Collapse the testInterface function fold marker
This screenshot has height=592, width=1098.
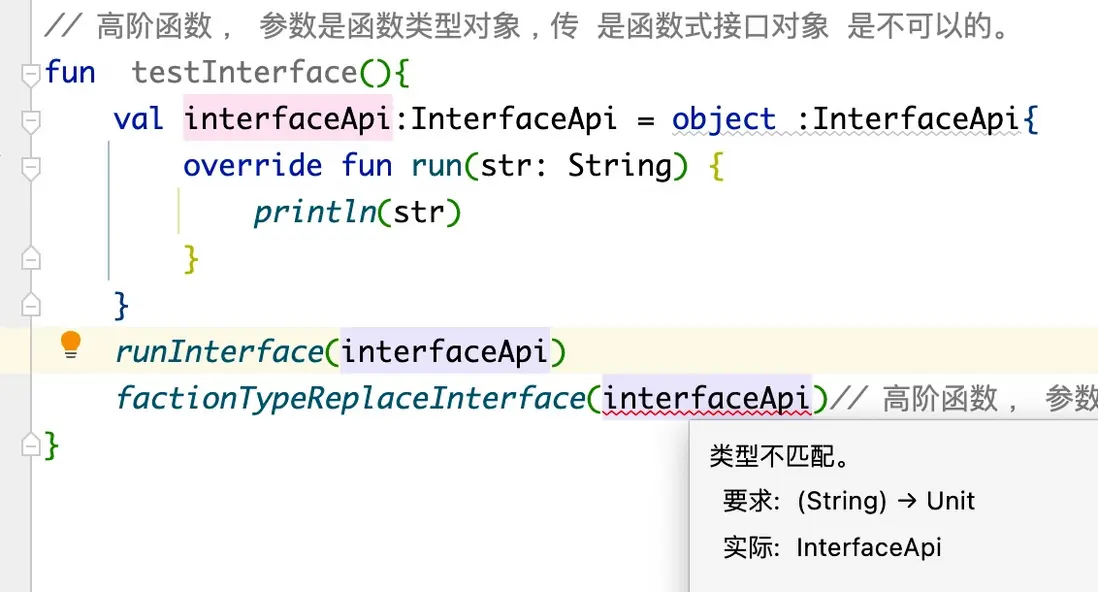(31, 75)
